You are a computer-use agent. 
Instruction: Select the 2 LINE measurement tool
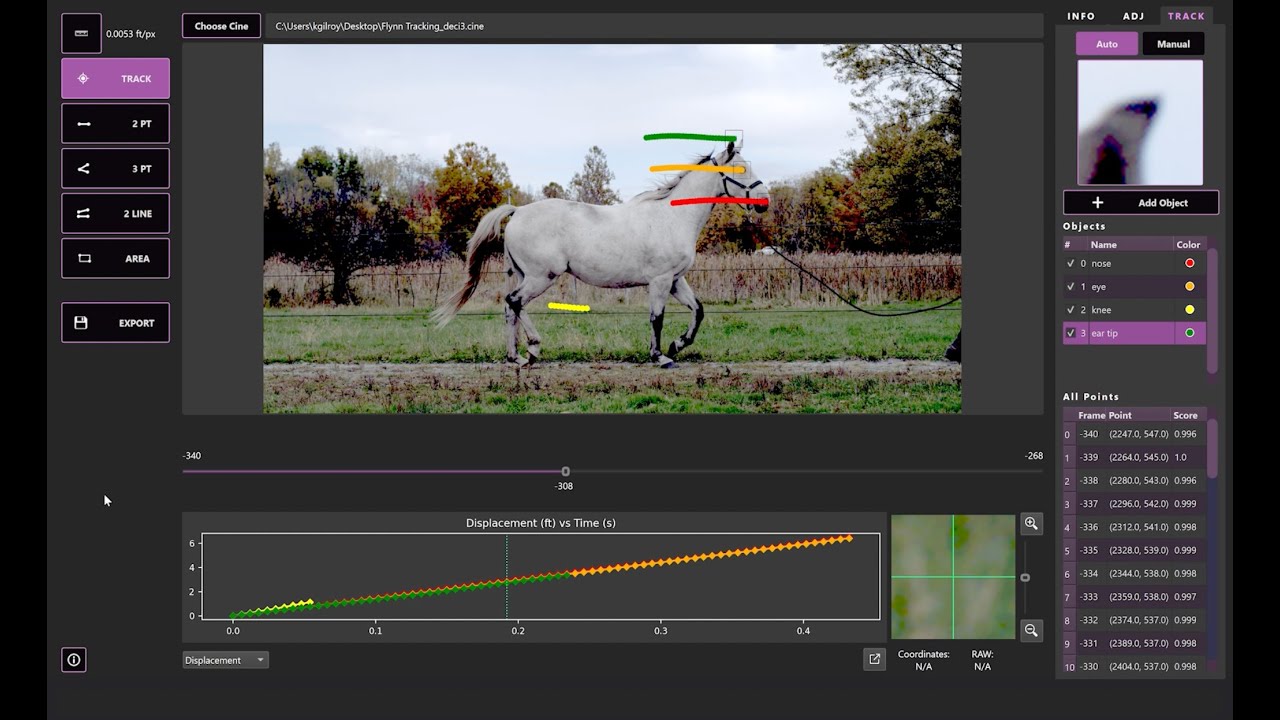point(115,213)
